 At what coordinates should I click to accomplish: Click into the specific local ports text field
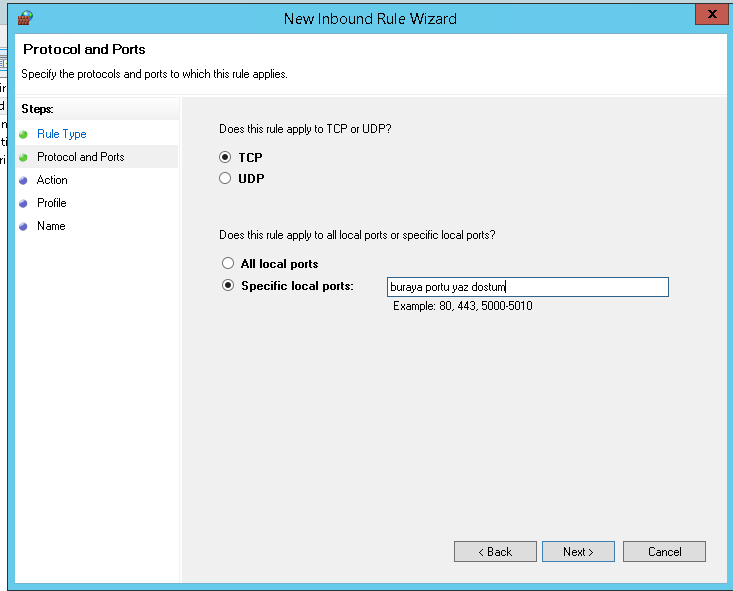click(528, 287)
